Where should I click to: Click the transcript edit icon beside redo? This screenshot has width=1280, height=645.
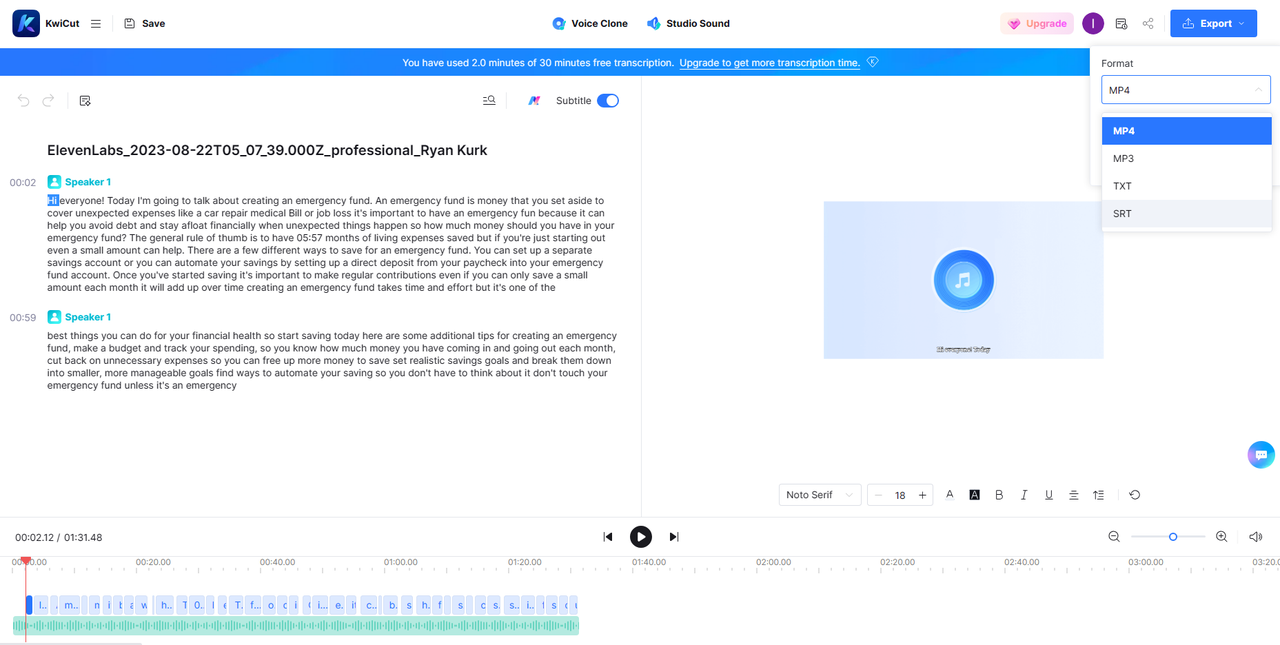(85, 100)
